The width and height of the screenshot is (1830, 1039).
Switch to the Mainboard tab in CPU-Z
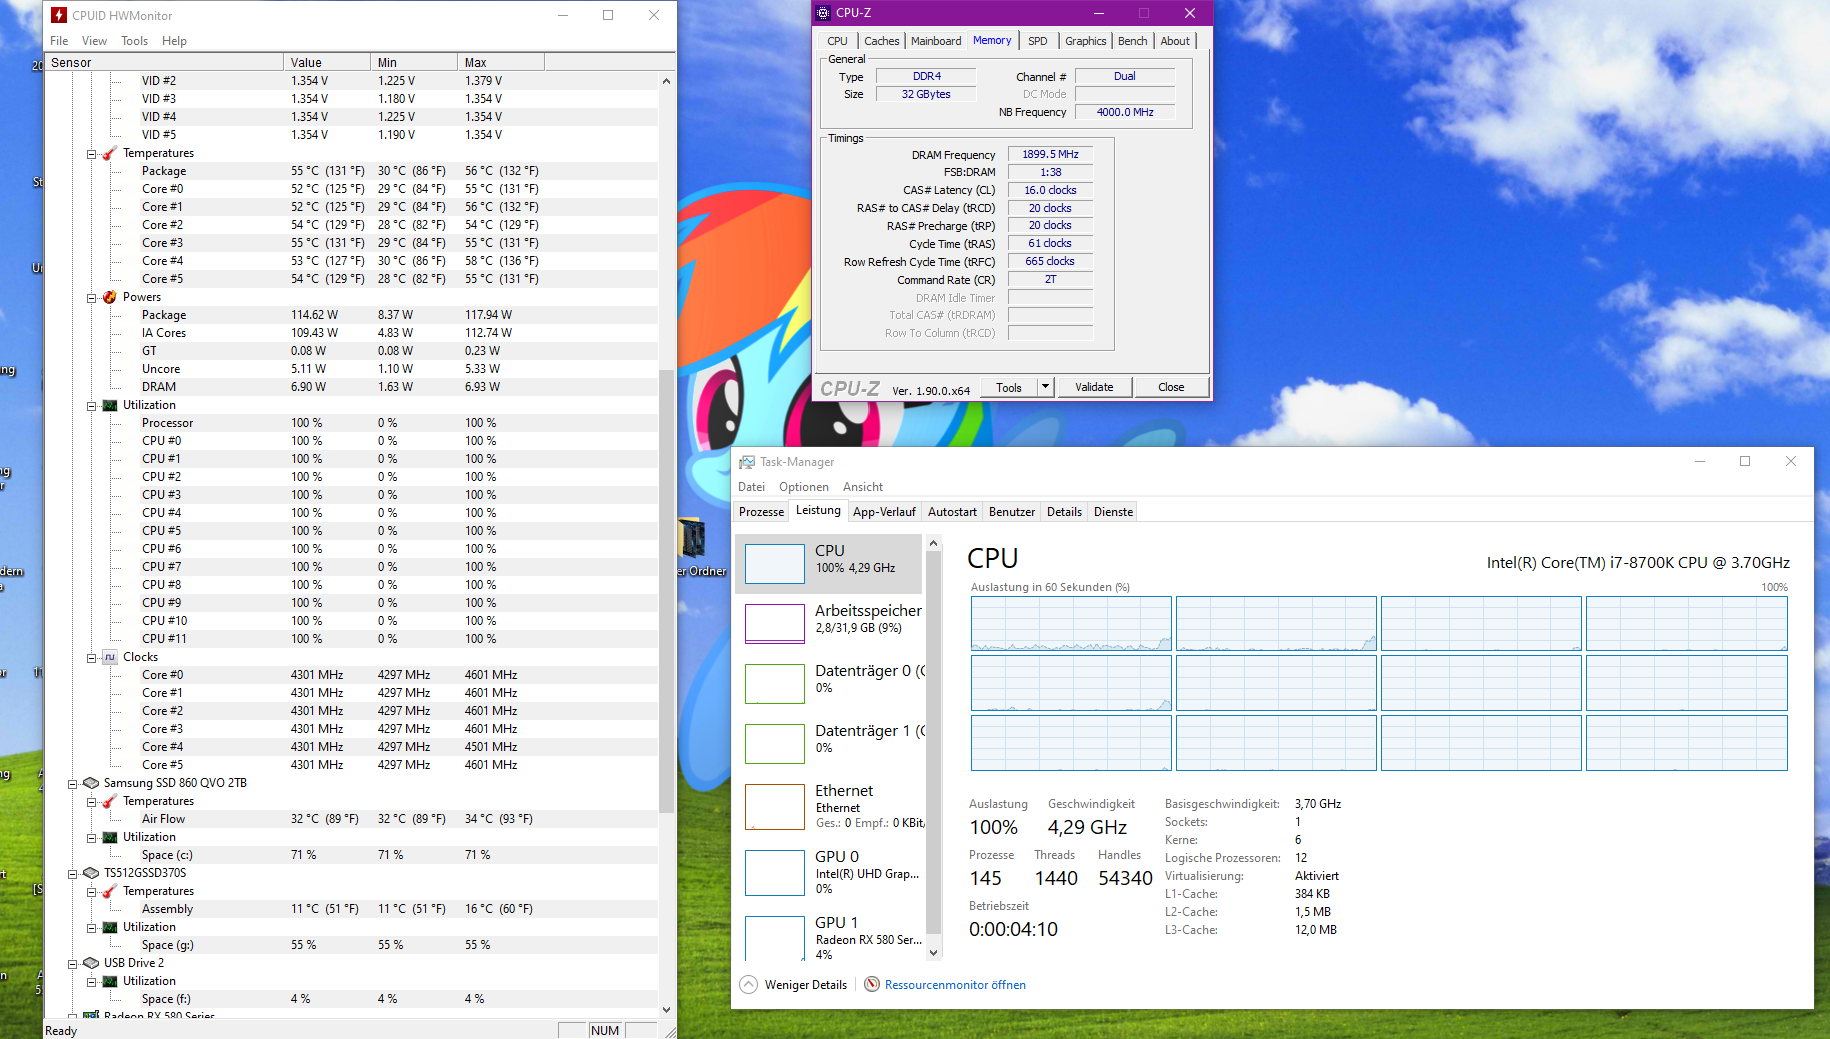(x=936, y=41)
